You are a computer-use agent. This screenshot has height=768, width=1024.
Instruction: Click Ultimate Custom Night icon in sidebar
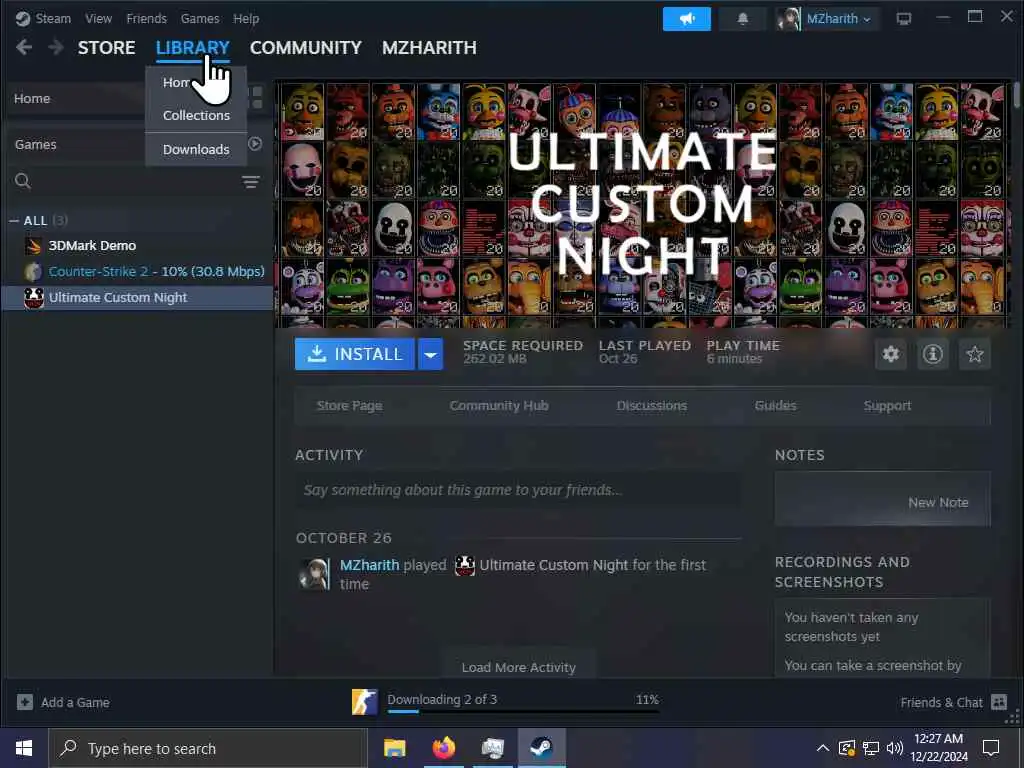click(33, 297)
